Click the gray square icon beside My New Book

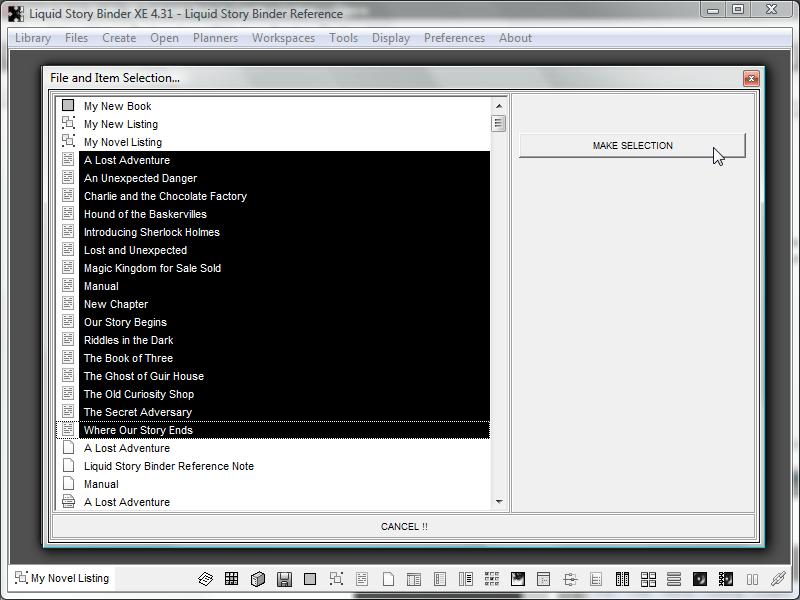[x=68, y=106]
